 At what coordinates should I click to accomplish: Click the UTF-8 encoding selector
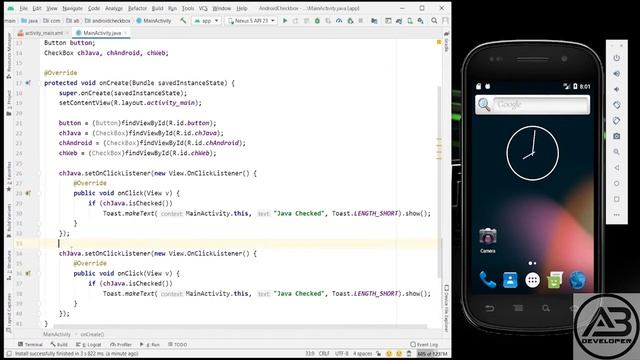[x=342, y=353]
